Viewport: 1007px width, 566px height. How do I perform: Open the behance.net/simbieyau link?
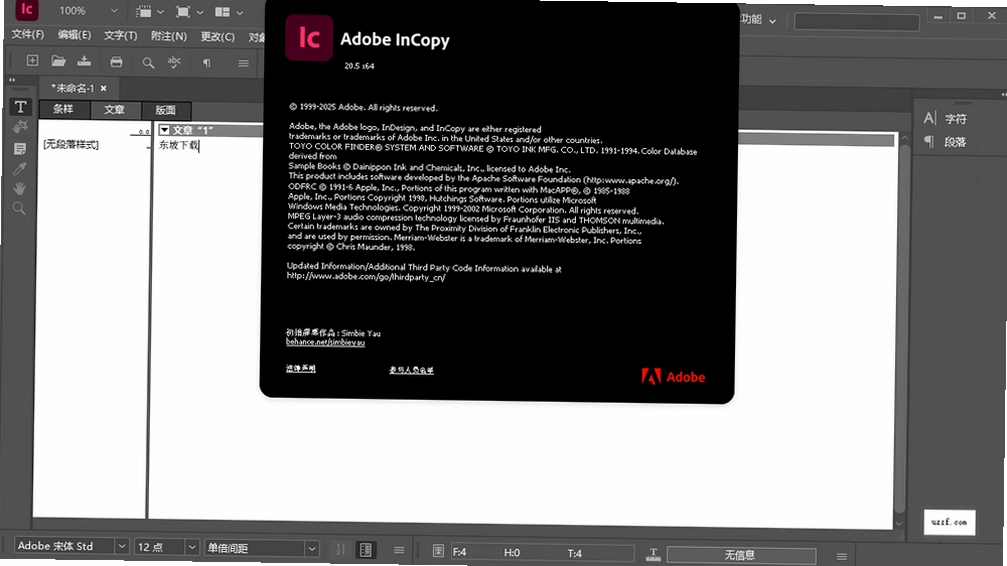click(325, 342)
